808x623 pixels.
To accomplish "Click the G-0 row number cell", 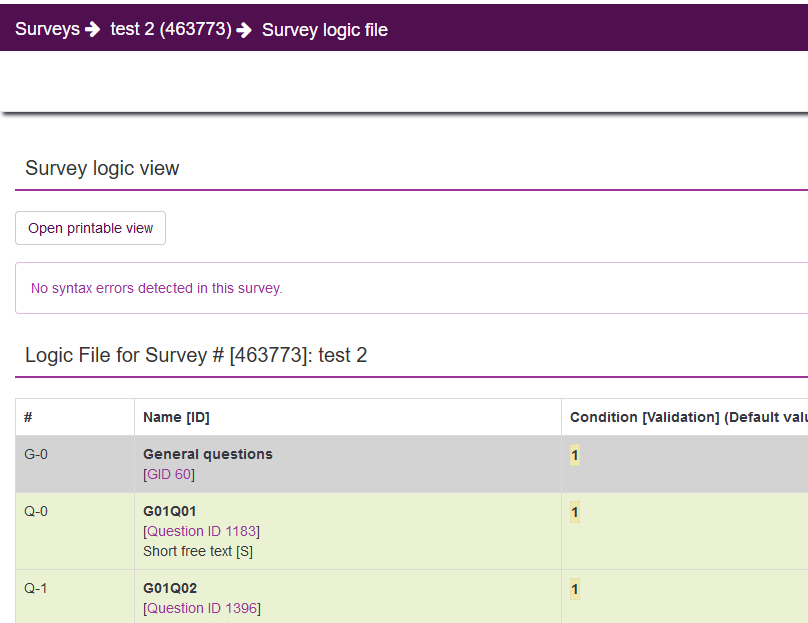I will 36,454.
